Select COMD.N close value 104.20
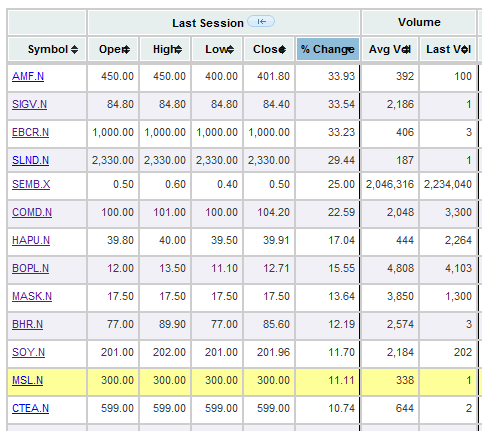 point(273,212)
